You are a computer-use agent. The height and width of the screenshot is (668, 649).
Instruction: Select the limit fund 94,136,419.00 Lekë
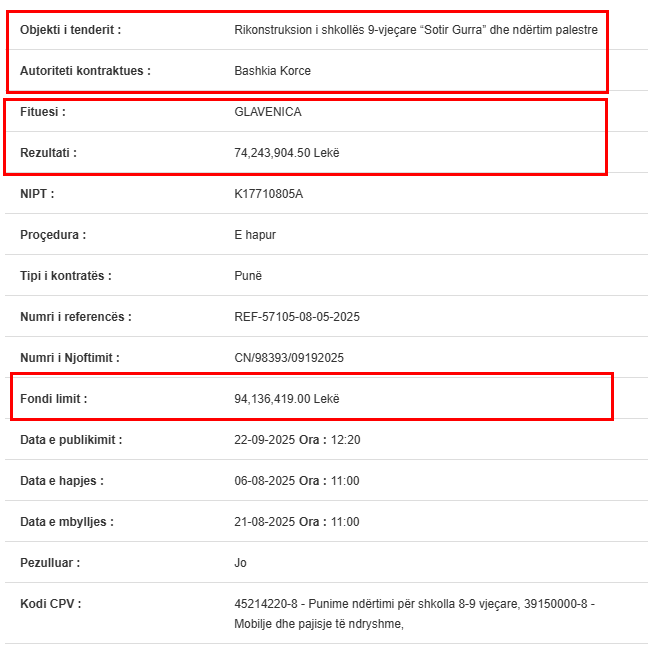287,399
